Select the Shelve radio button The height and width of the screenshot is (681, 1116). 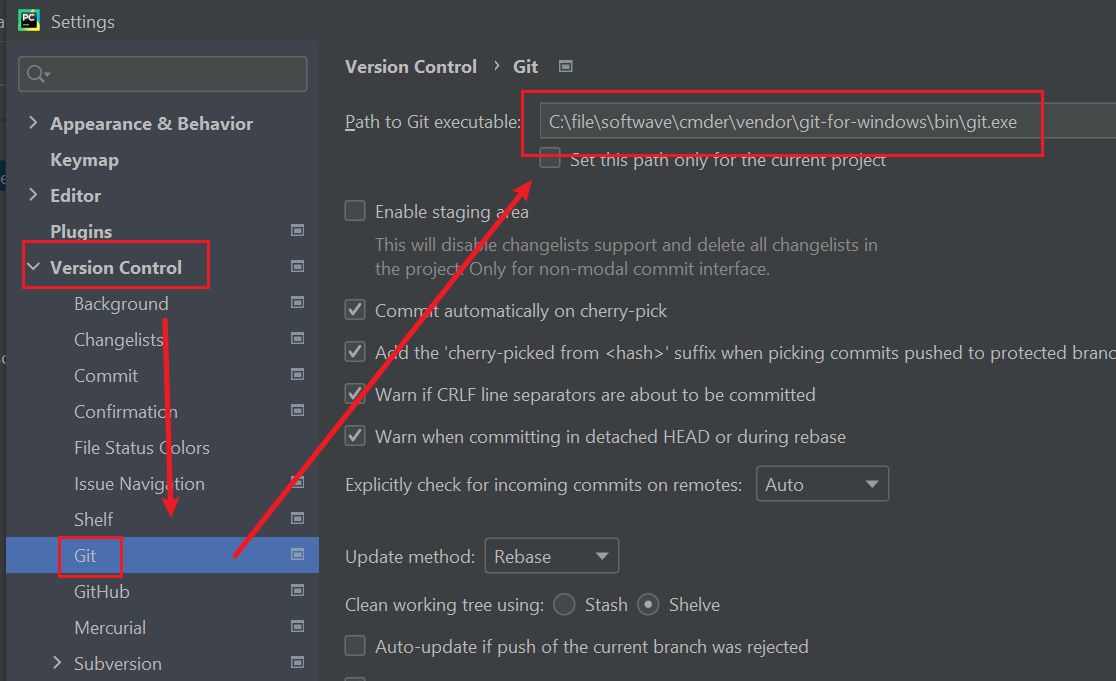point(648,604)
